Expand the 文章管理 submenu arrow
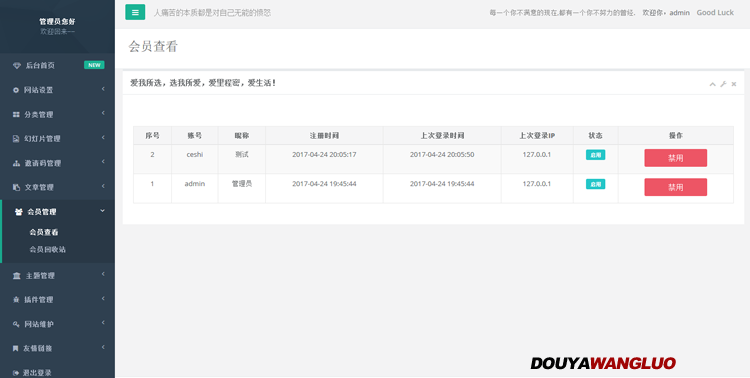 click(x=103, y=186)
